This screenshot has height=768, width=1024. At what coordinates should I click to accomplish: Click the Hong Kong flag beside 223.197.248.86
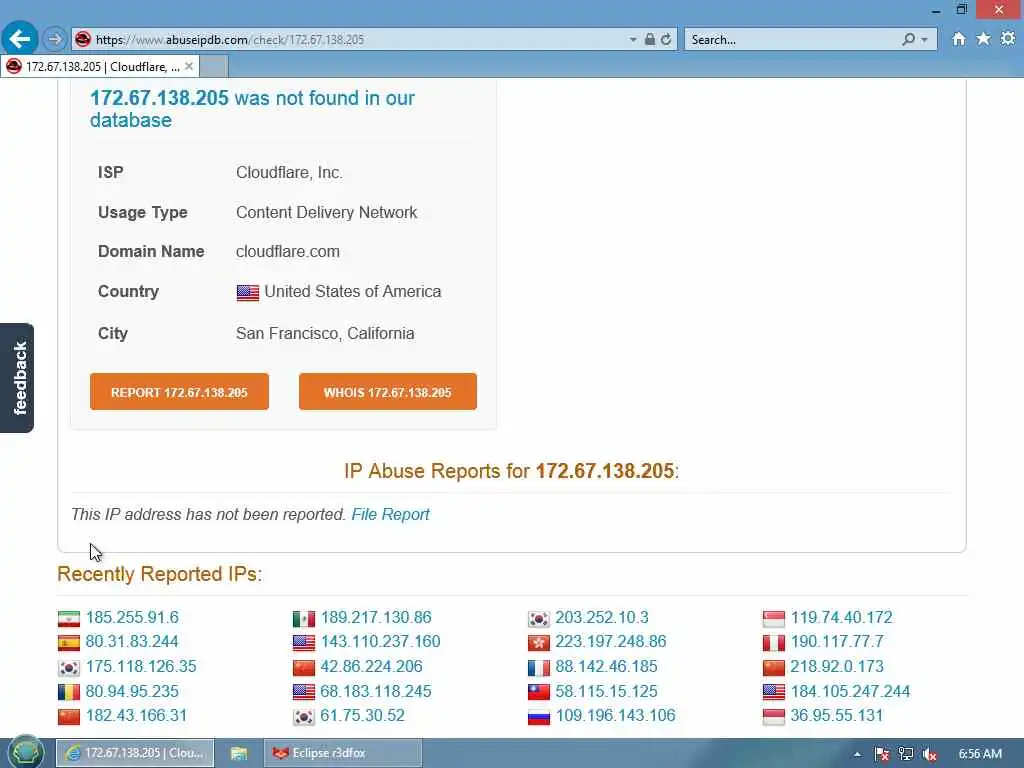[x=539, y=643]
